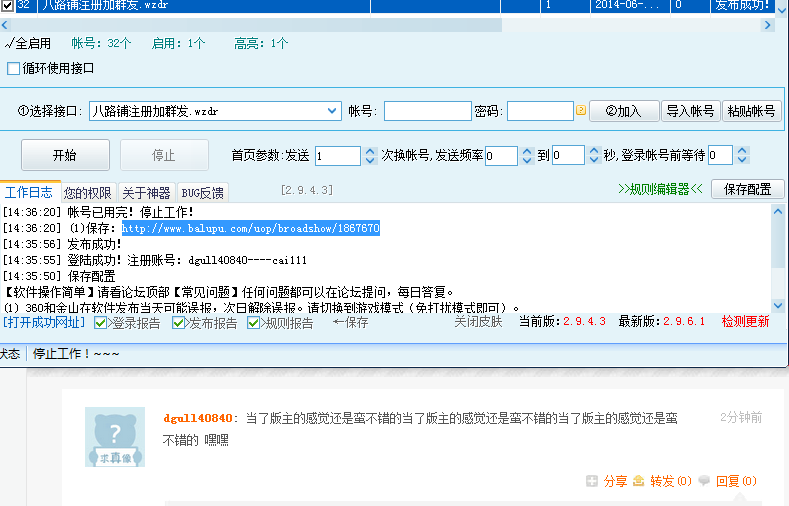Open the BUG反馈 tab
The image size is (789, 506).
pos(203,193)
